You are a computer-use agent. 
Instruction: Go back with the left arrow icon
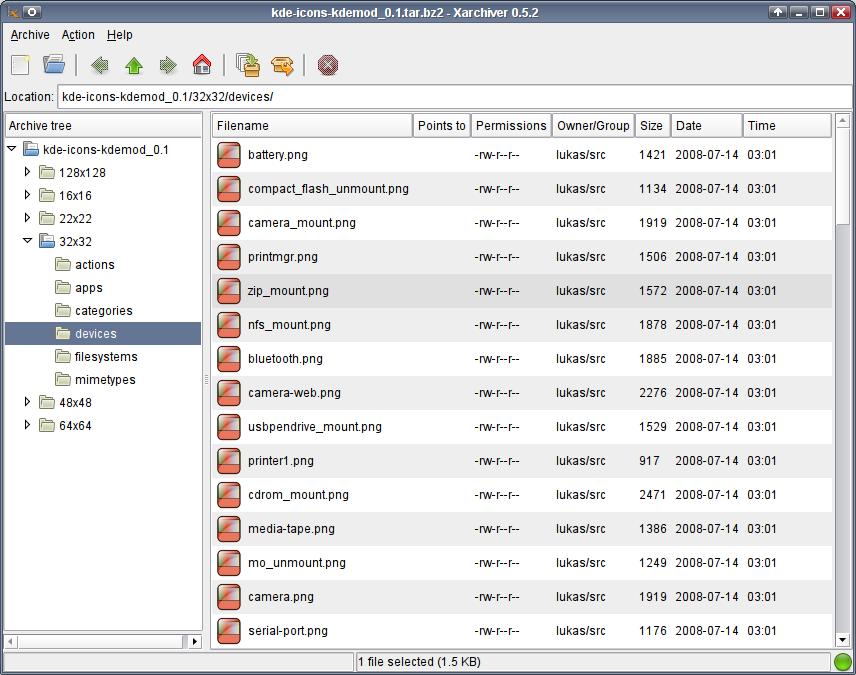tap(100, 65)
